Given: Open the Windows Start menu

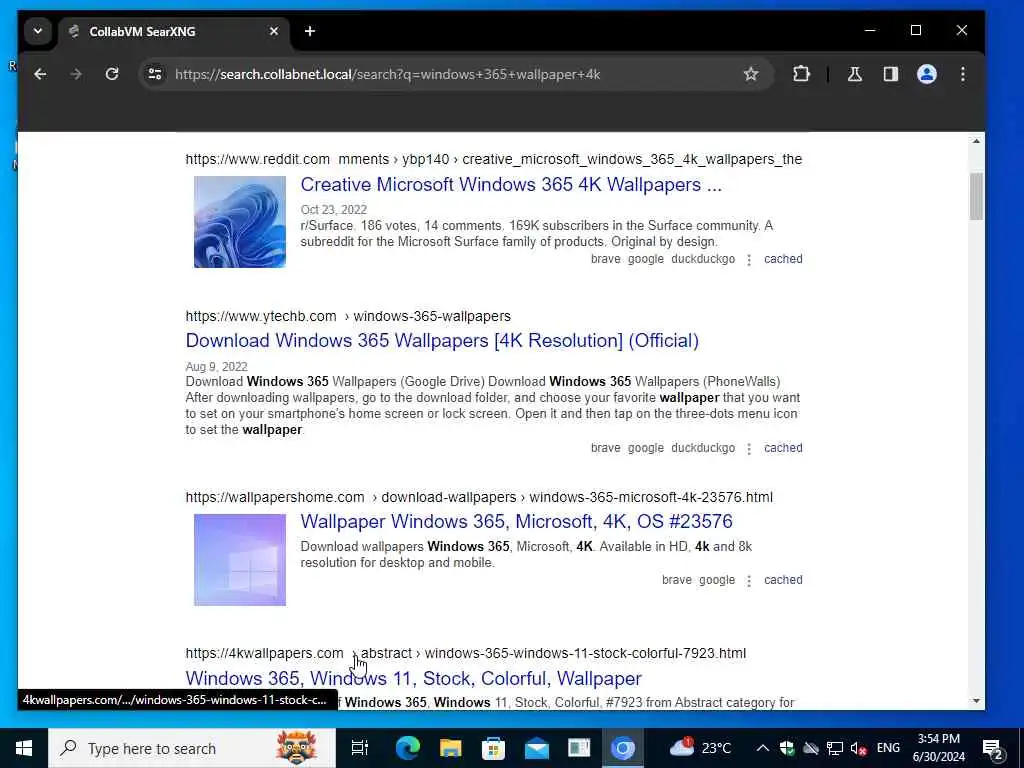Looking at the screenshot, I should [24, 748].
